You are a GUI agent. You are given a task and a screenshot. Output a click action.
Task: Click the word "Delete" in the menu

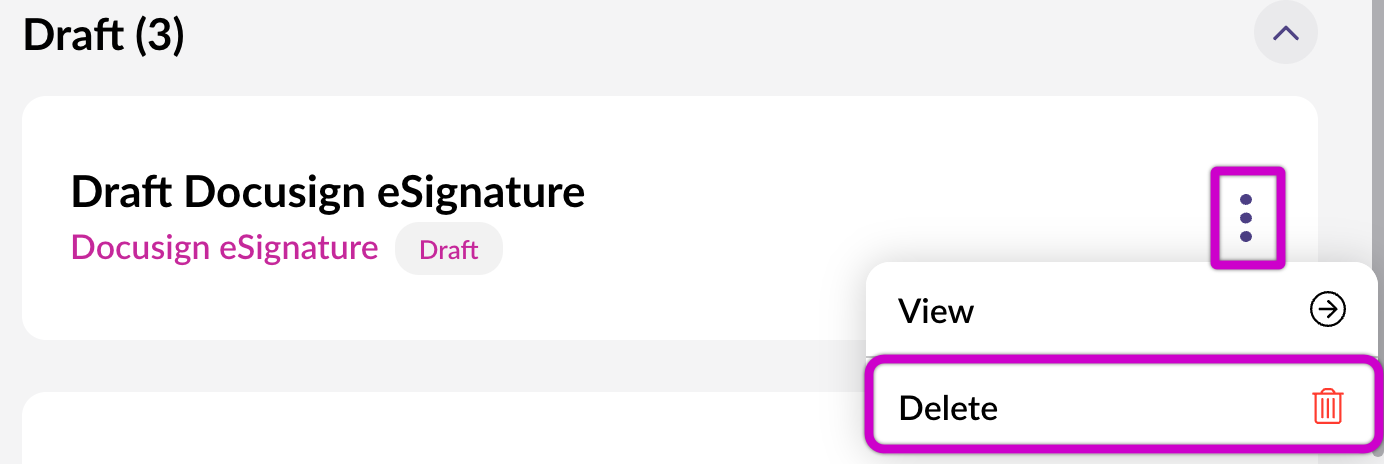pyautogui.click(x=948, y=408)
